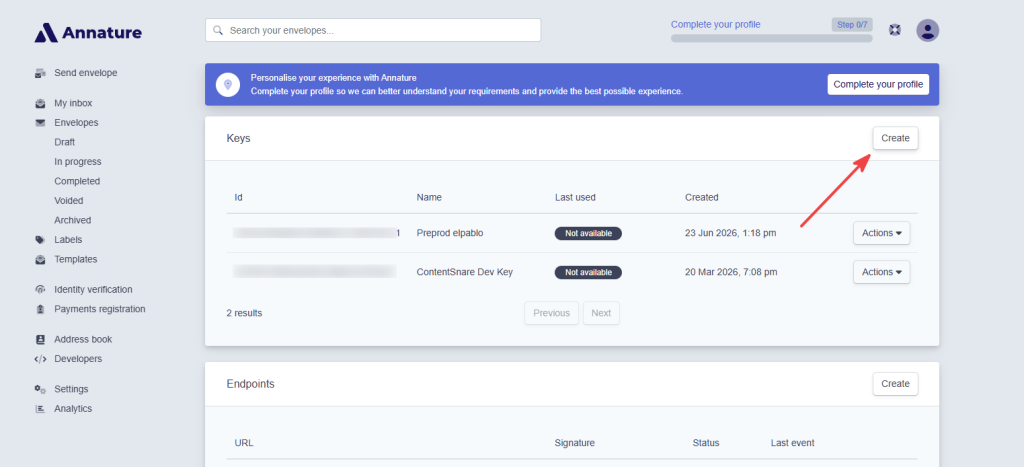Click the Status column header
The image size is (1024, 467).
coord(706,443)
